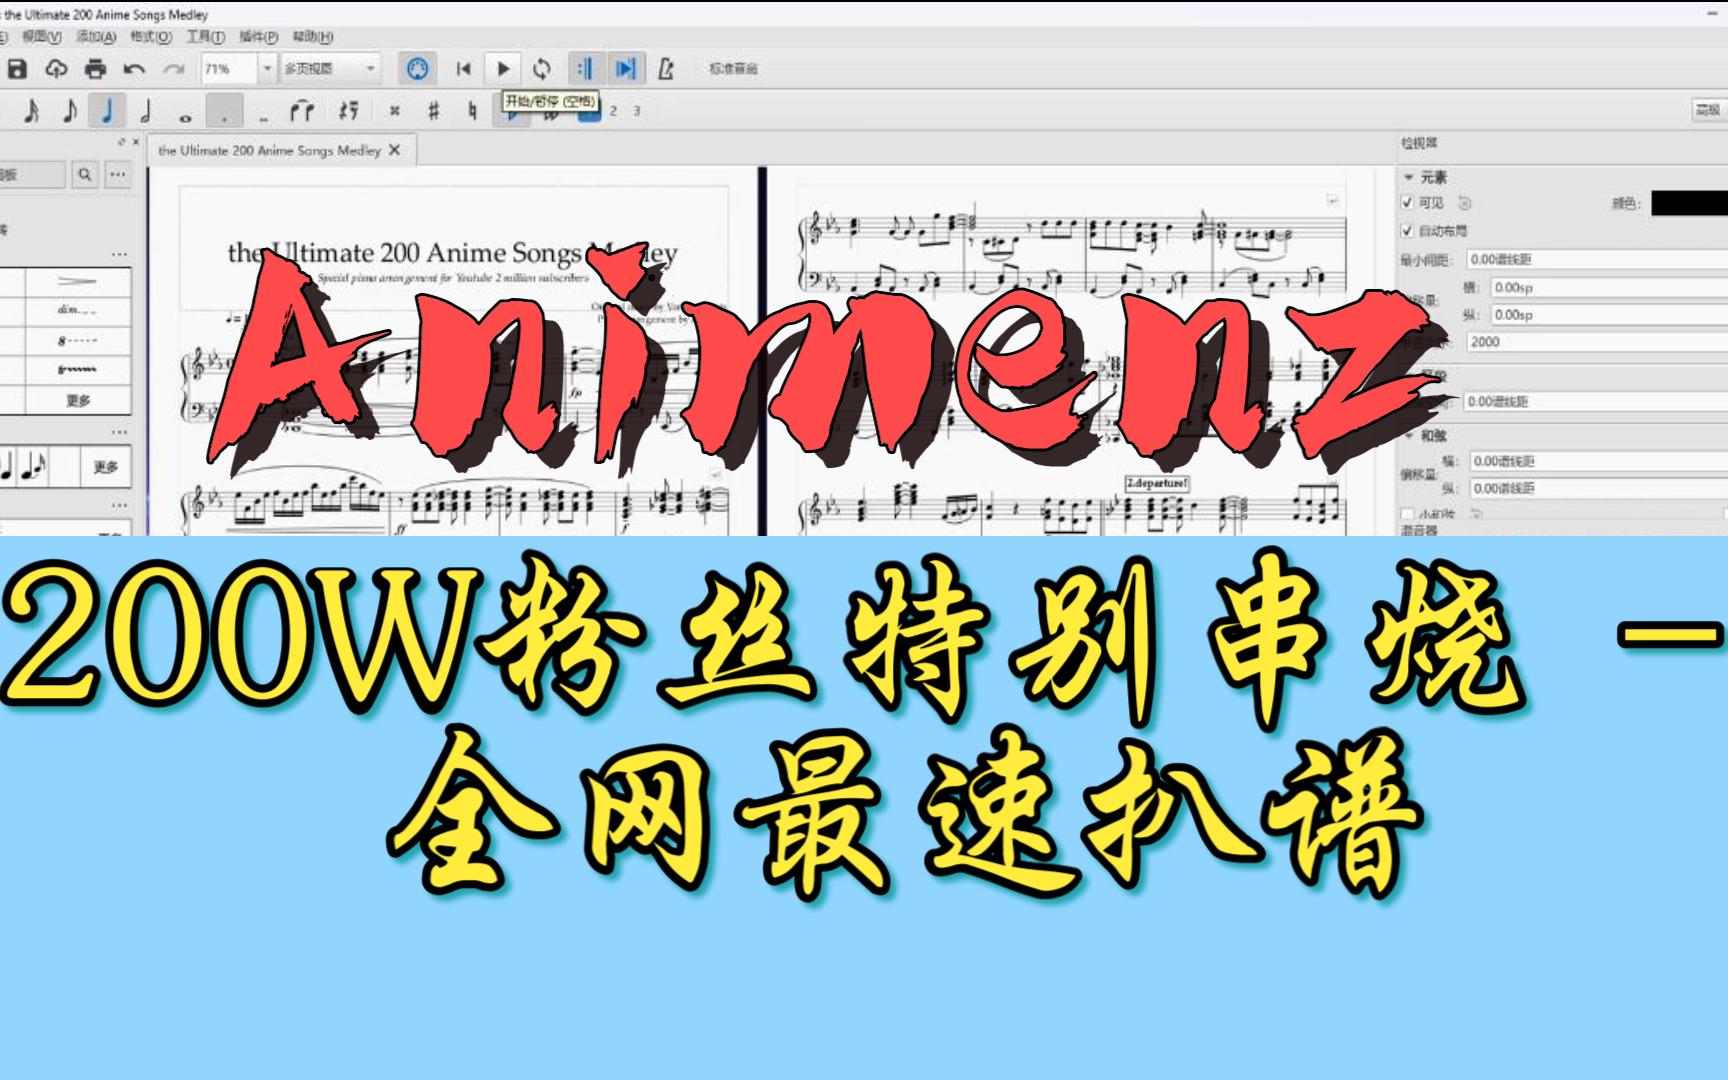Toggle the 小音符 checkbox
Screen dimensions: 1728x1080
[x=1408, y=515]
